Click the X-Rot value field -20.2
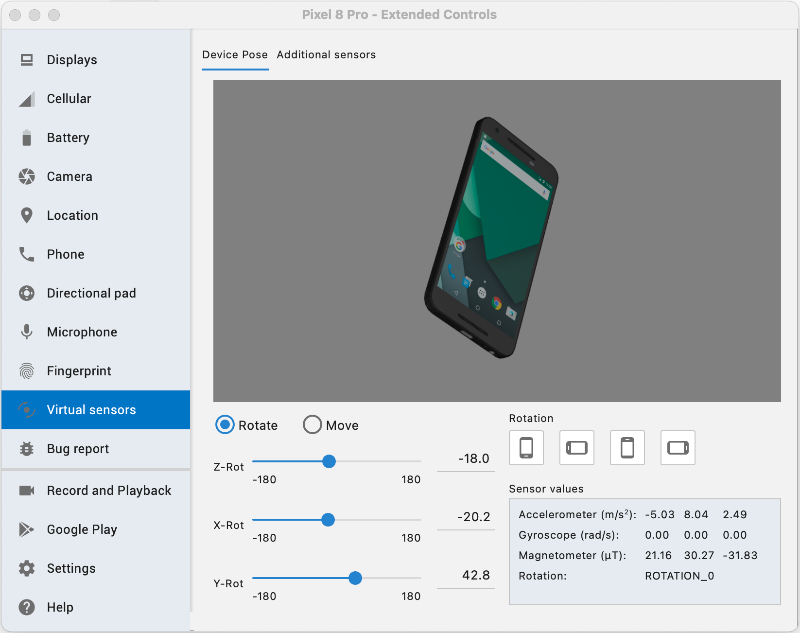The height and width of the screenshot is (633, 800). click(x=466, y=517)
